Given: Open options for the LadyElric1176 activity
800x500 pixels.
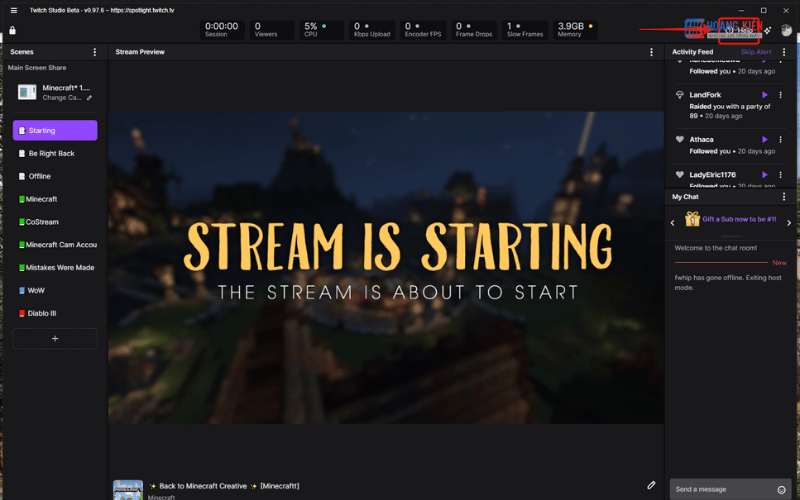Looking at the screenshot, I should tap(780, 174).
